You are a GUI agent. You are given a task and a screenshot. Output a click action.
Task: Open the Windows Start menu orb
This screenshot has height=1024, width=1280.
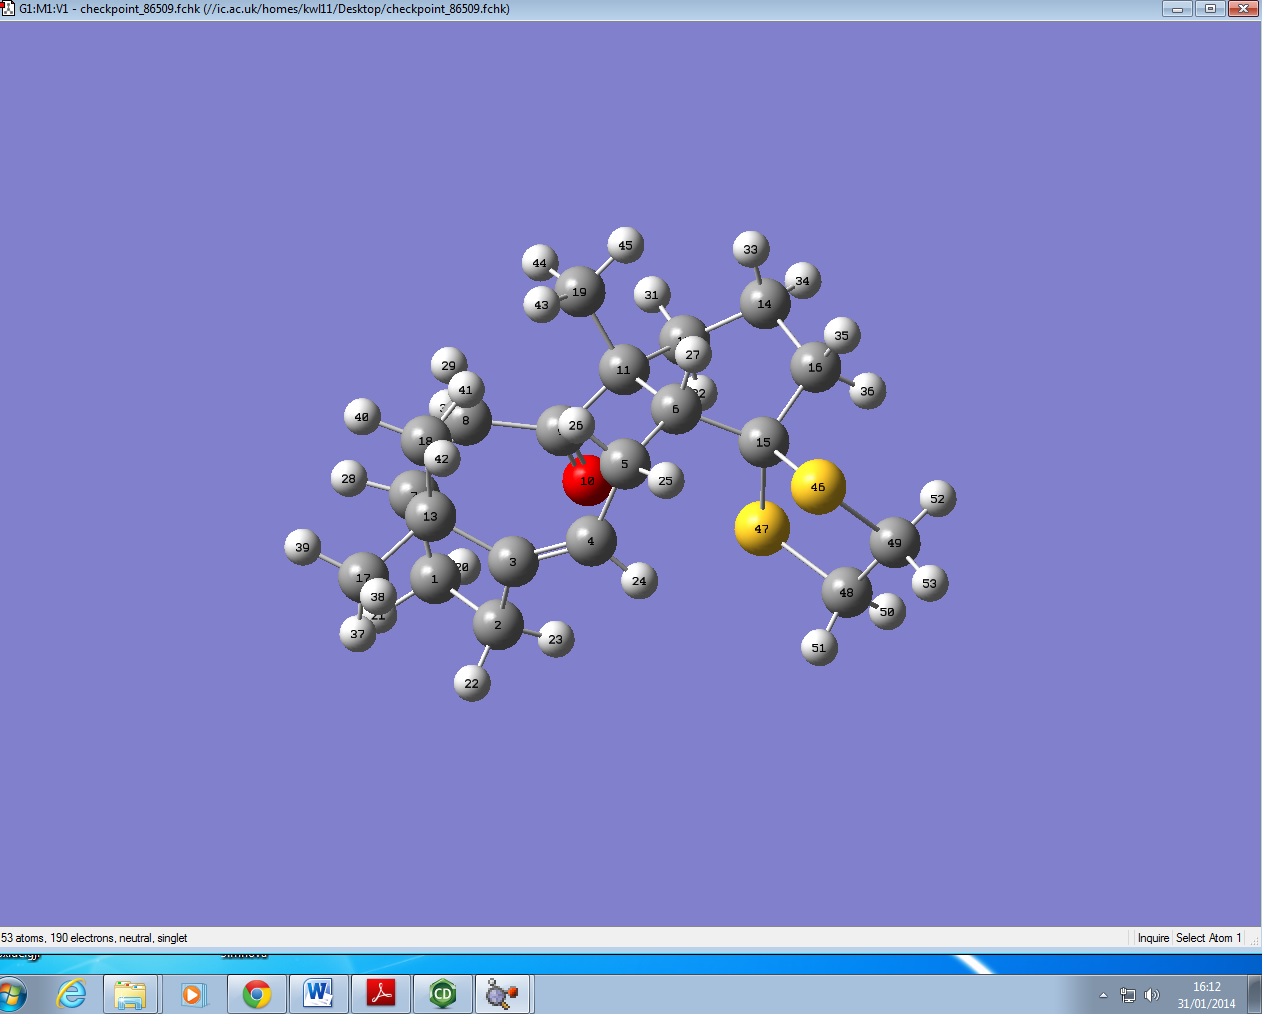click(x=10, y=995)
